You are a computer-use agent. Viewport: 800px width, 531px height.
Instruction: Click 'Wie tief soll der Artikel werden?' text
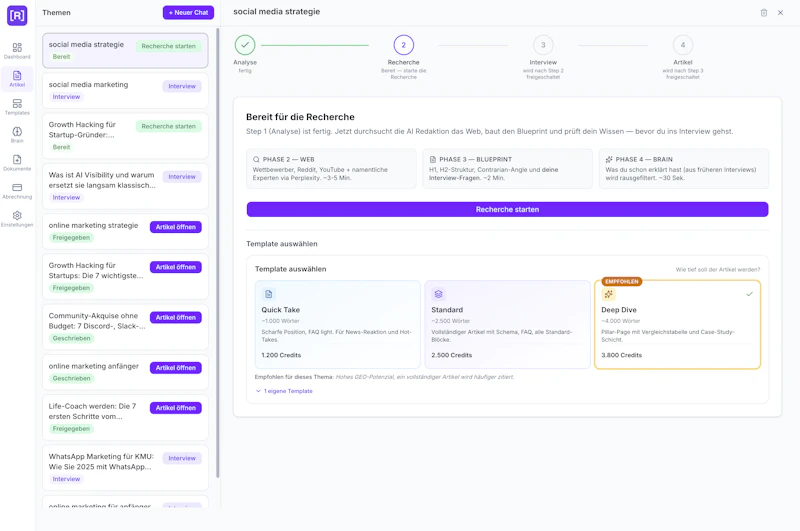click(718, 269)
